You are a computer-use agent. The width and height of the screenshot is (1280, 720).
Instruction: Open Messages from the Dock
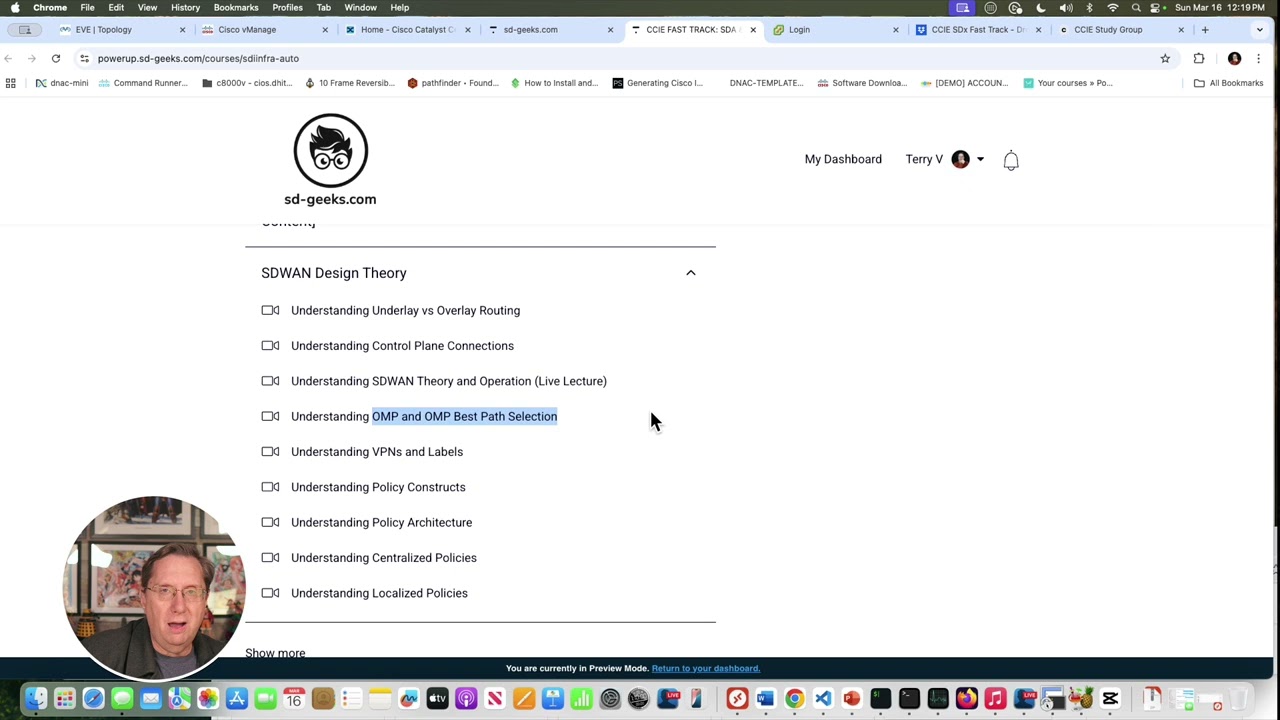(122, 698)
